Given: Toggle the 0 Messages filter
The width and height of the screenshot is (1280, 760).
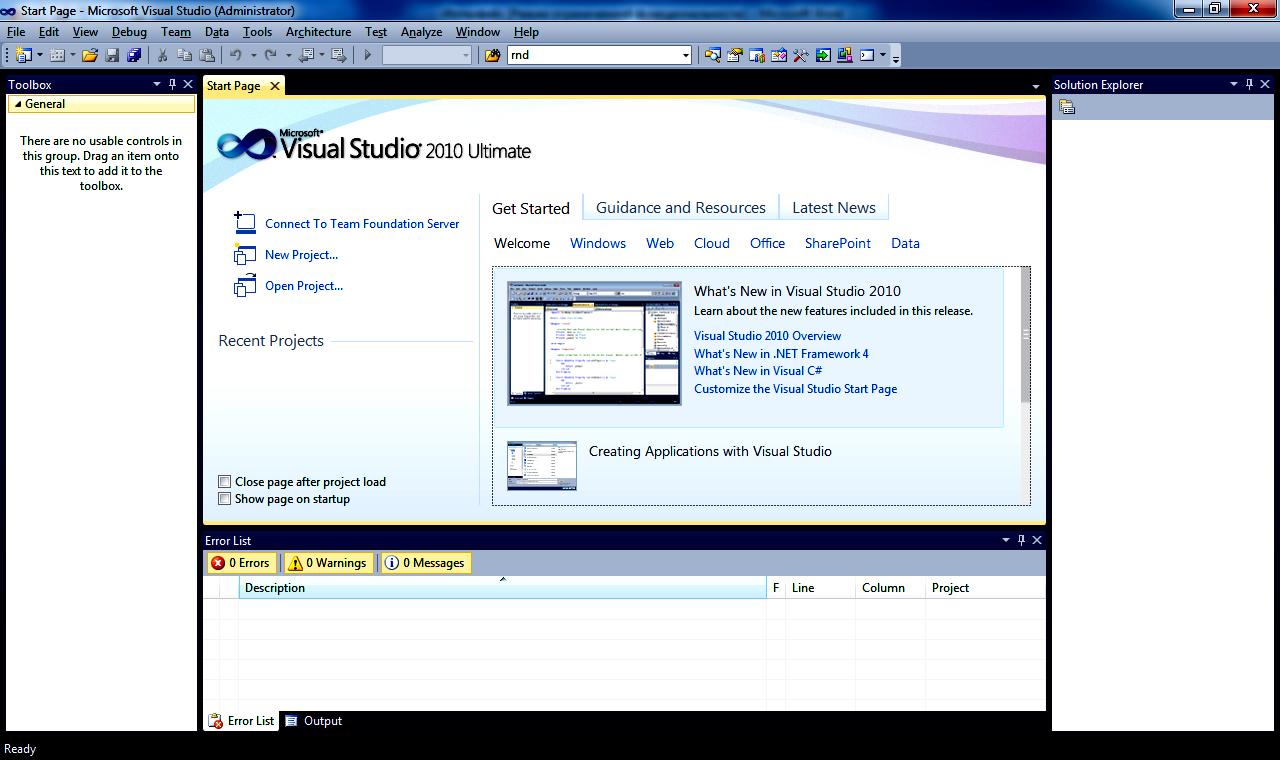Looking at the screenshot, I should click(x=425, y=563).
